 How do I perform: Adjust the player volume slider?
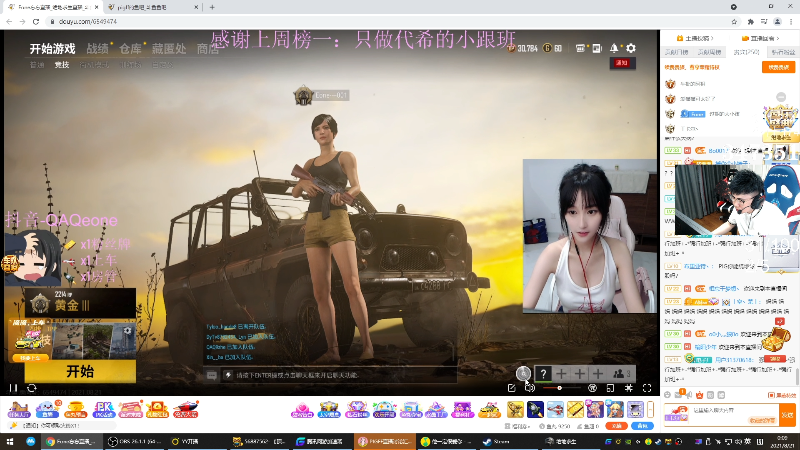point(561,388)
